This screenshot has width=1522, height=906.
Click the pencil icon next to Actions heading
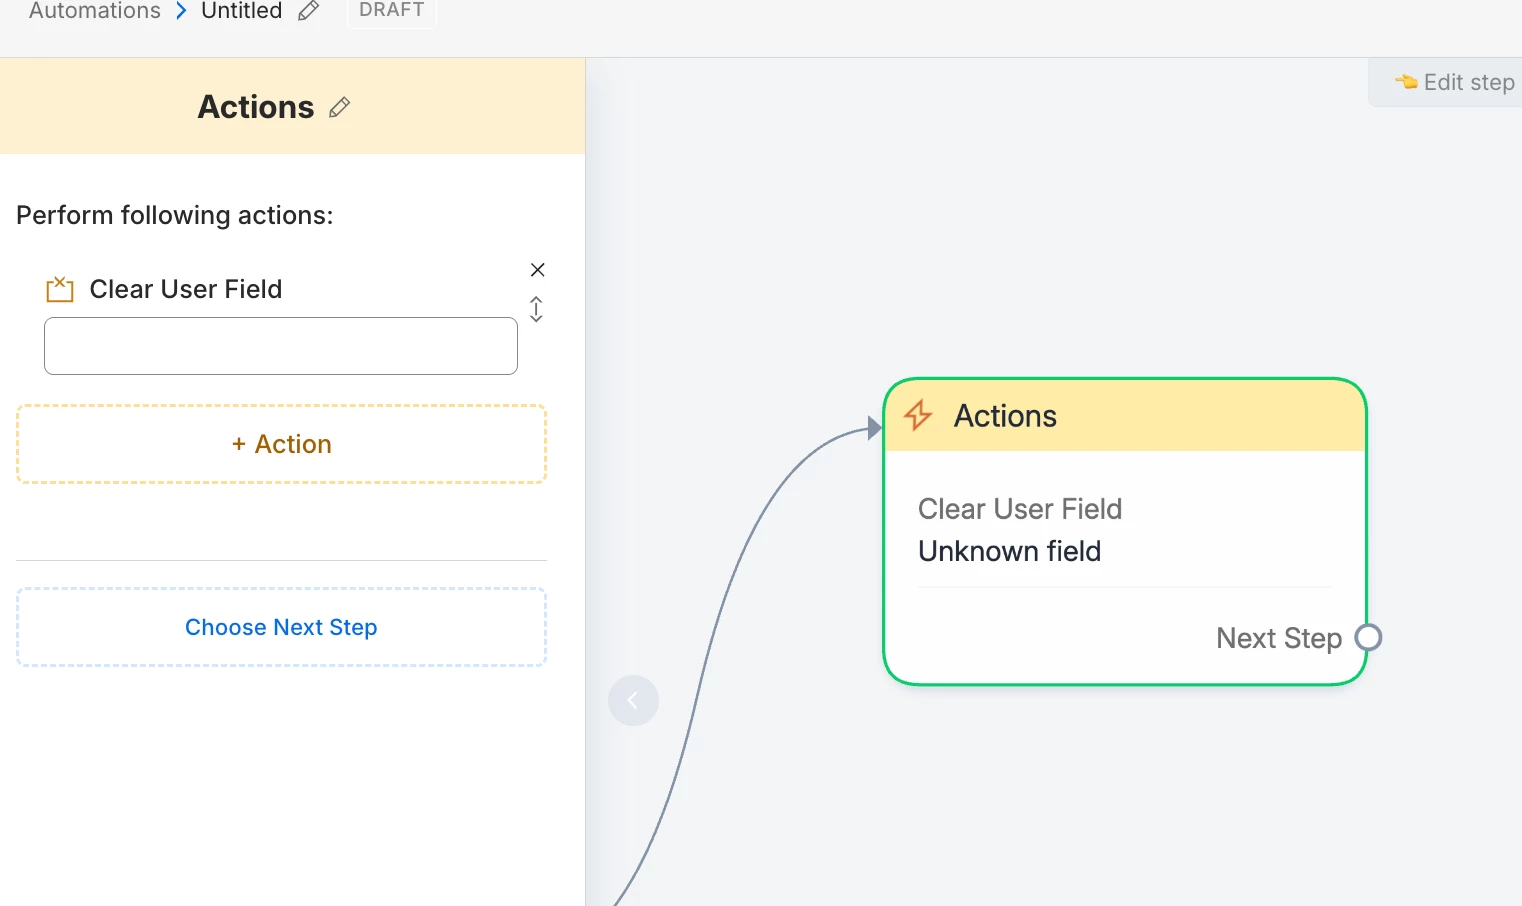tap(340, 107)
